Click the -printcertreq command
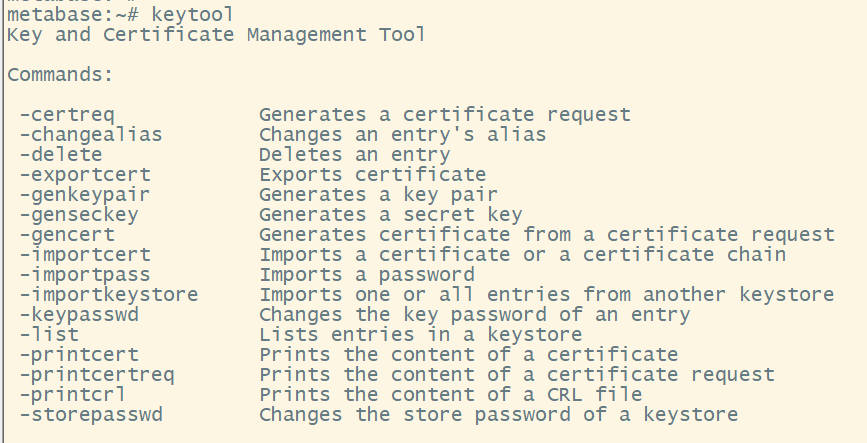Image resolution: width=867 pixels, height=443 pixels. [95, 375]
